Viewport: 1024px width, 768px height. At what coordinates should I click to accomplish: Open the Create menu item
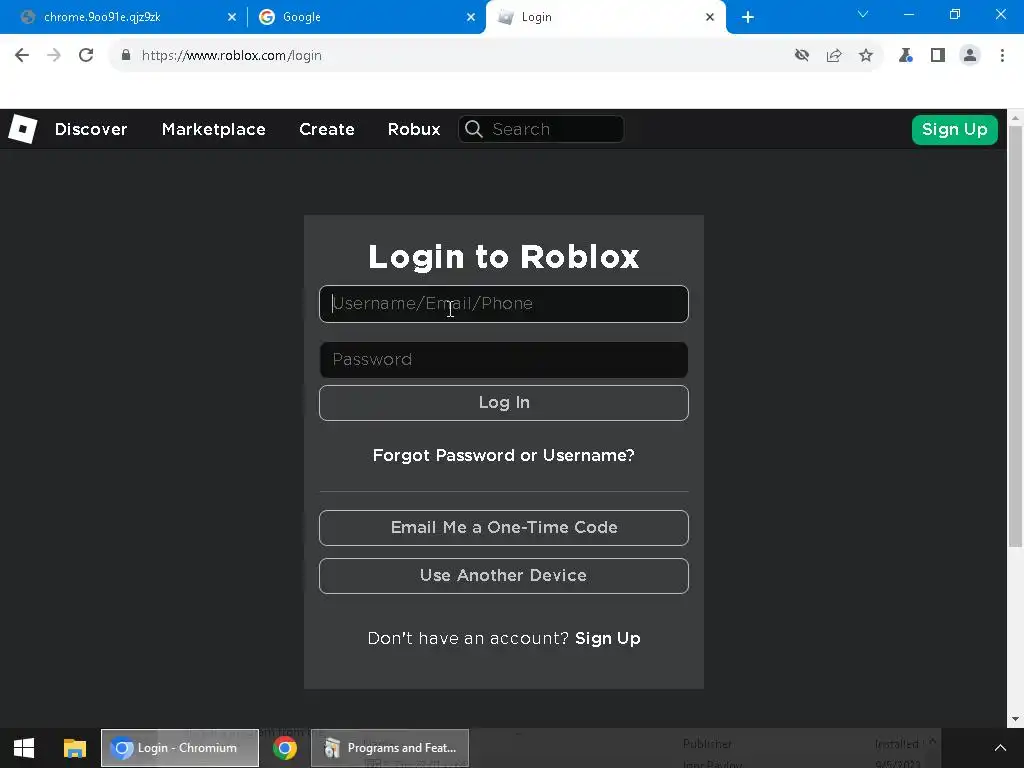click(327, 129)
